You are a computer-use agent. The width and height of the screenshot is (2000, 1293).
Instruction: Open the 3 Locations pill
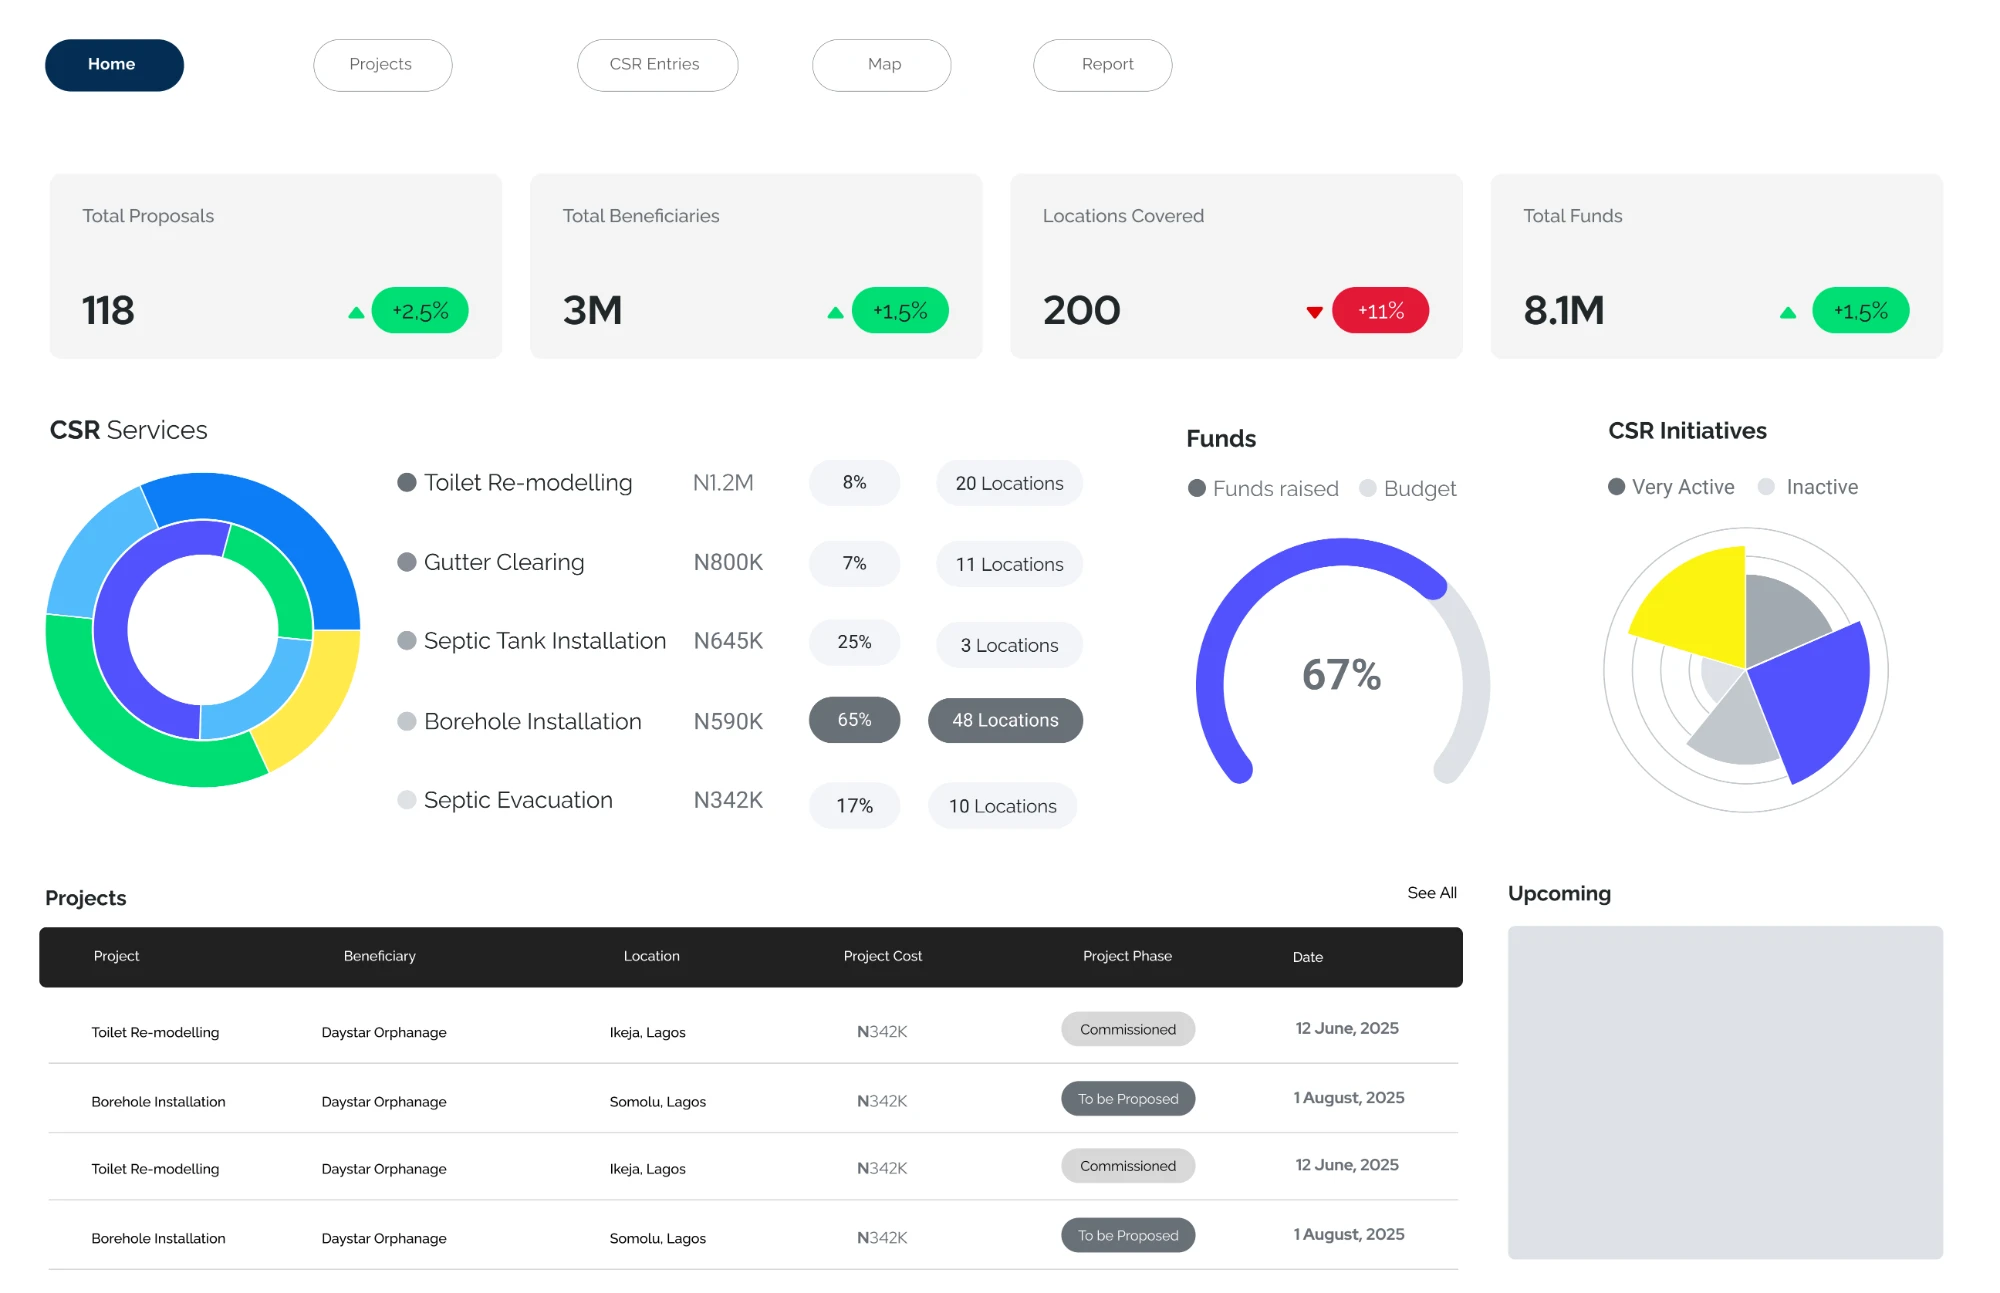tap(1010, 645)
